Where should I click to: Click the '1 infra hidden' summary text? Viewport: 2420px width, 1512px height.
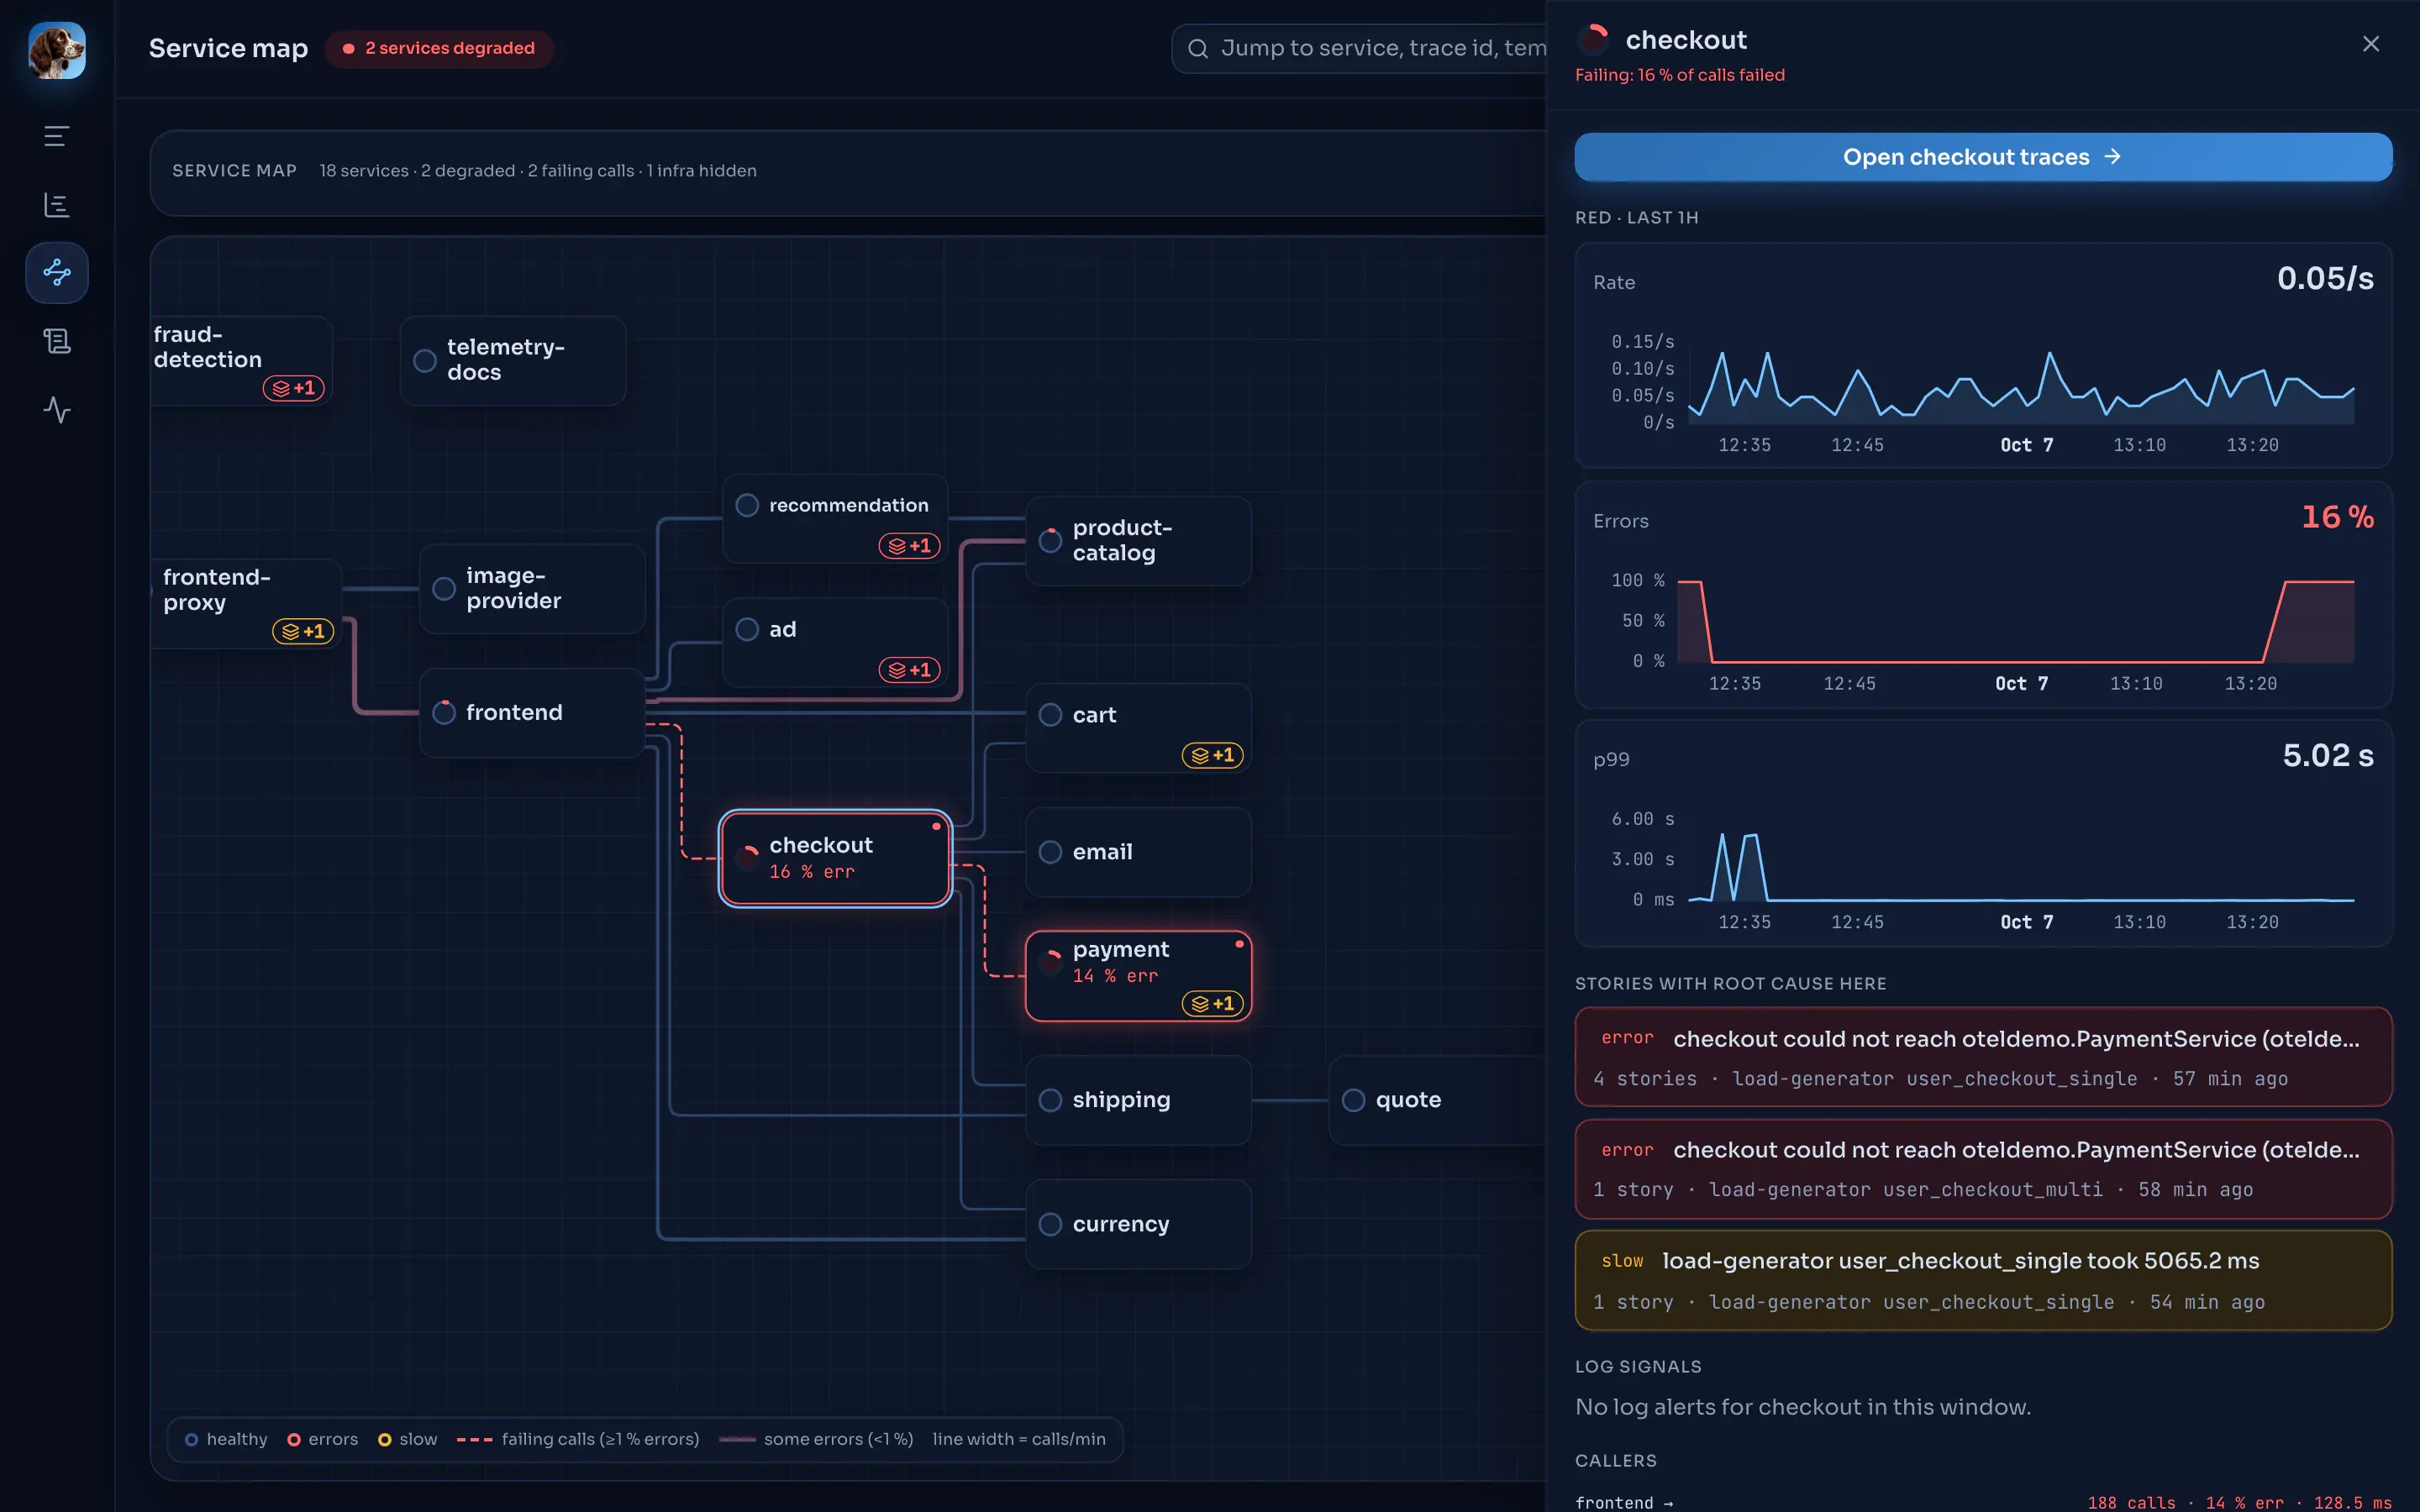701,171
